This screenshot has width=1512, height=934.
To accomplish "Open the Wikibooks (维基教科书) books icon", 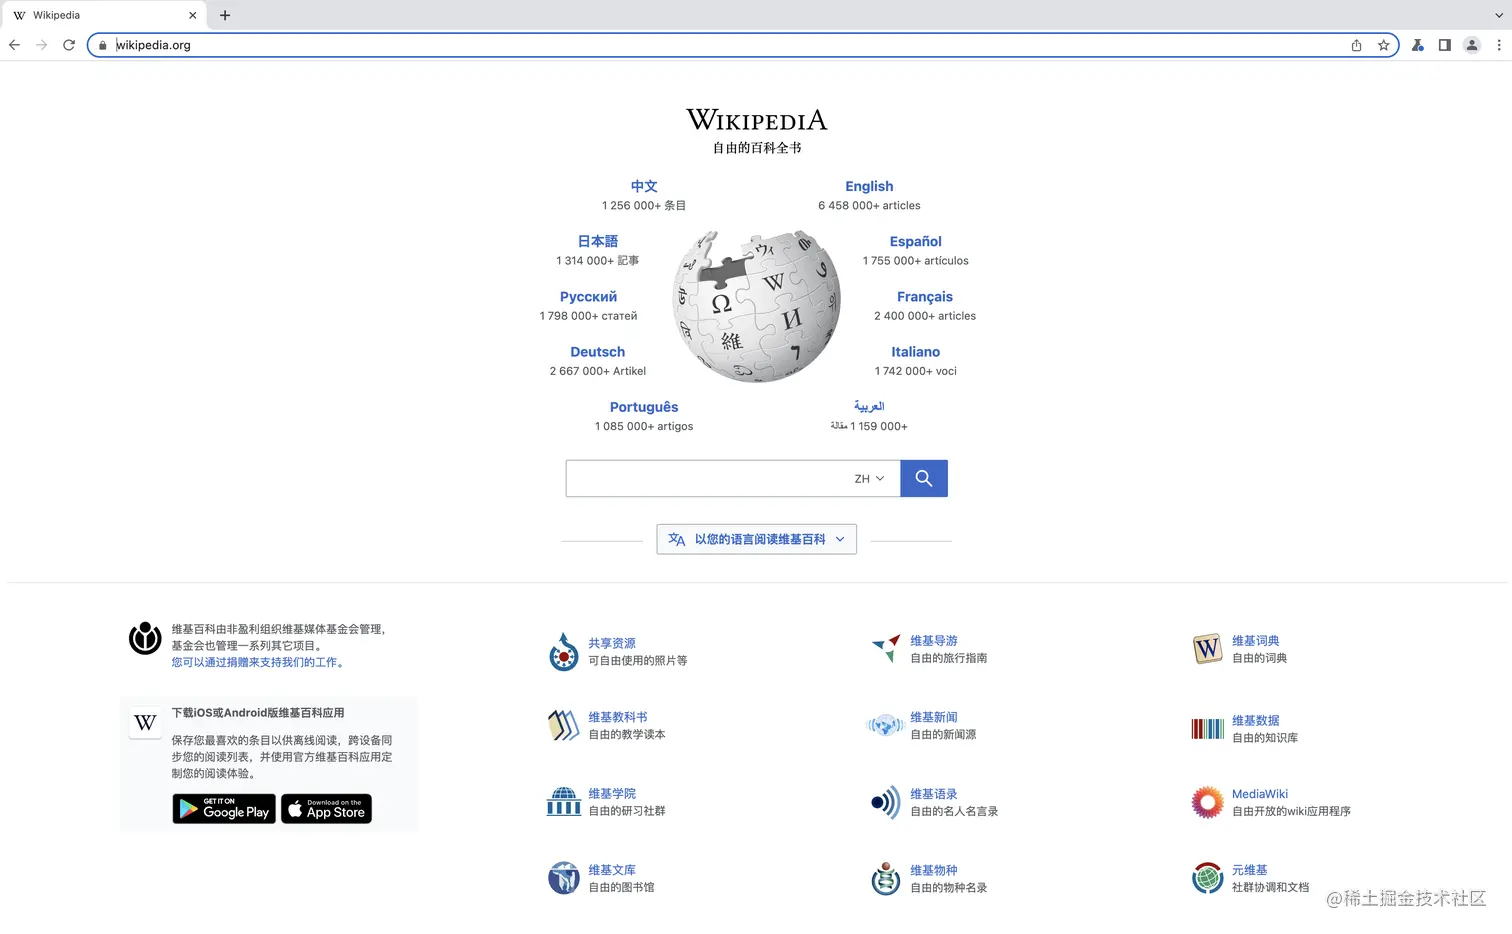I will point(564,725).
